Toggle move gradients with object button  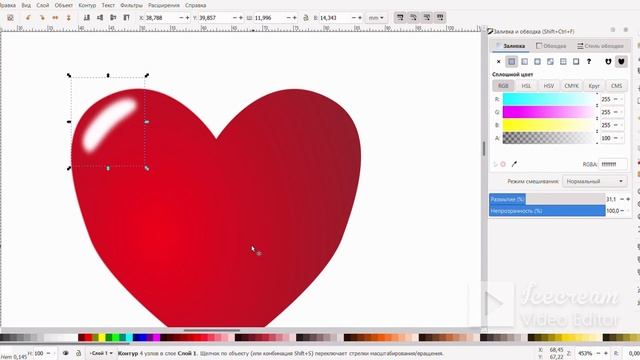(427, 17)
